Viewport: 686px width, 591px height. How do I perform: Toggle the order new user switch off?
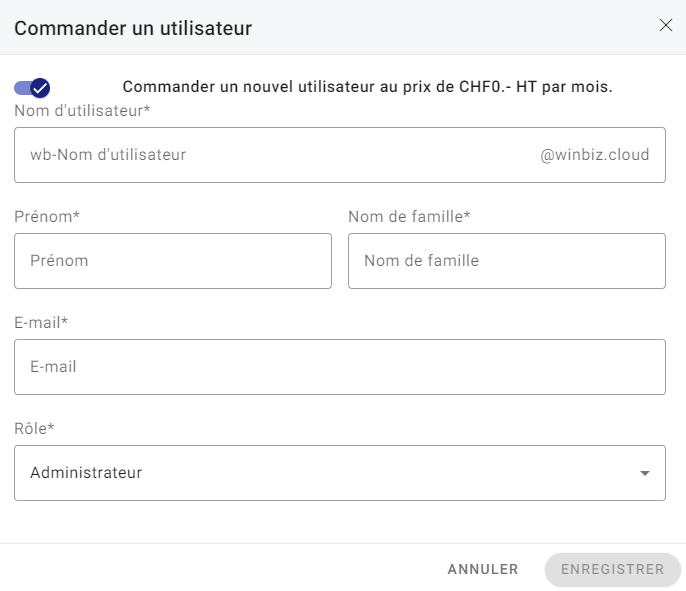(32, 88)
